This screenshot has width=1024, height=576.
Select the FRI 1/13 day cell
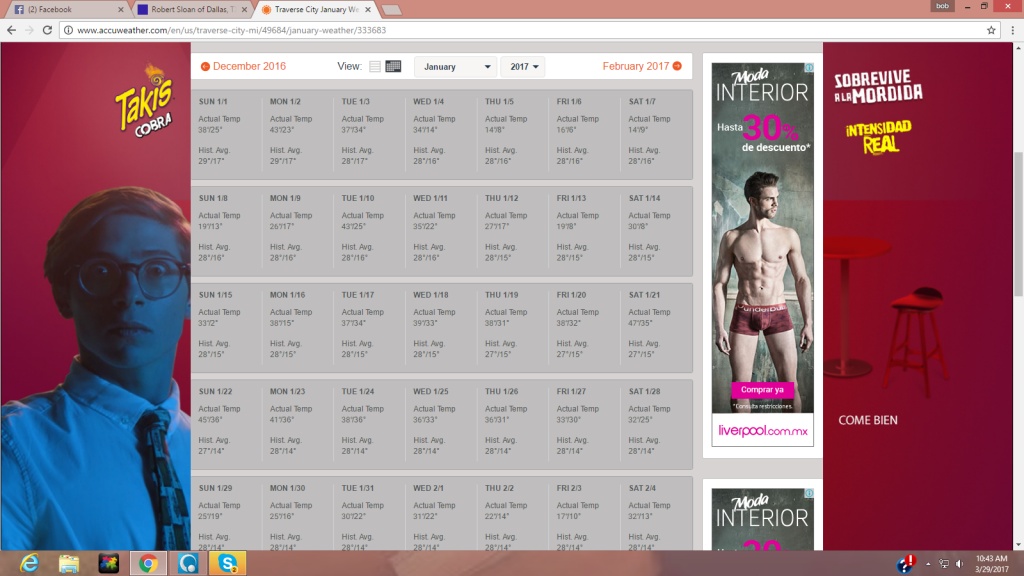584,231
